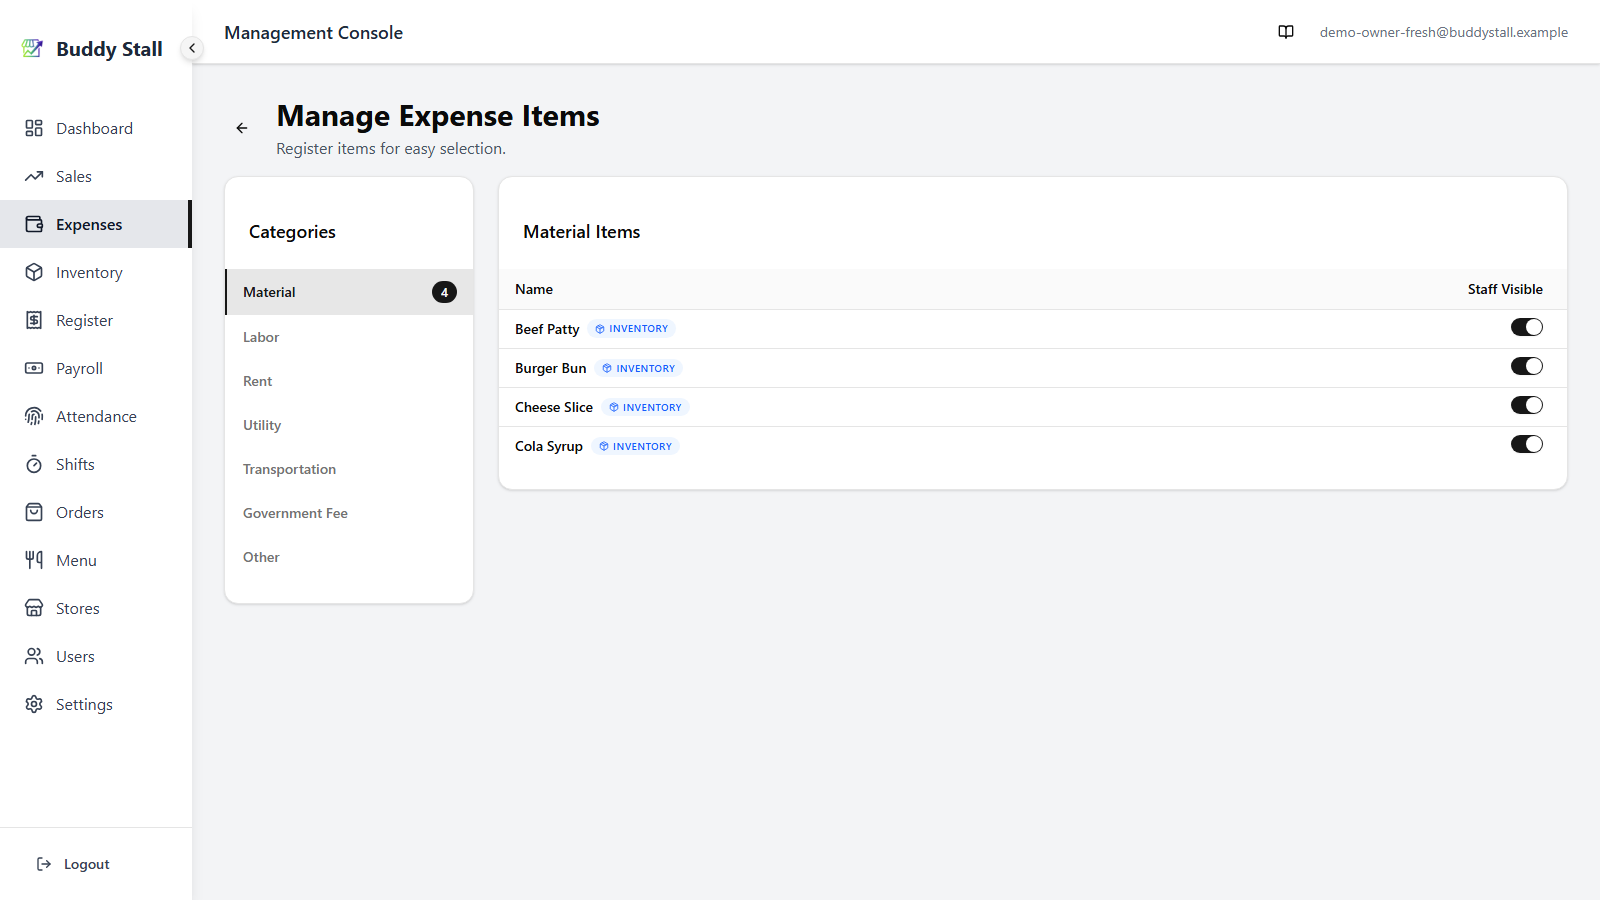Click the Cheese Slice INVENTORY badge
The width and height of the screenshot is (1600, 900).
tap(645, 407)
